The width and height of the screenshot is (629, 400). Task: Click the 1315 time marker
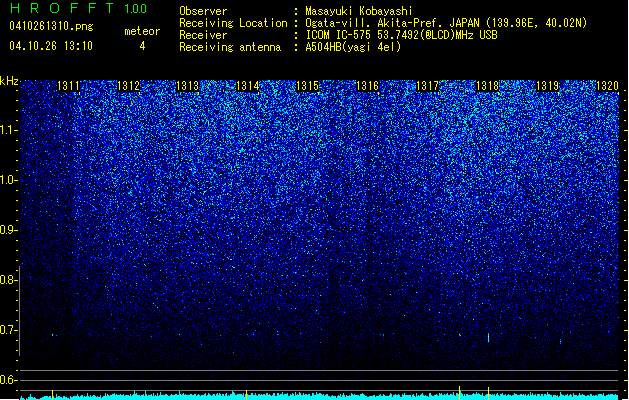(x=307, y=86)
